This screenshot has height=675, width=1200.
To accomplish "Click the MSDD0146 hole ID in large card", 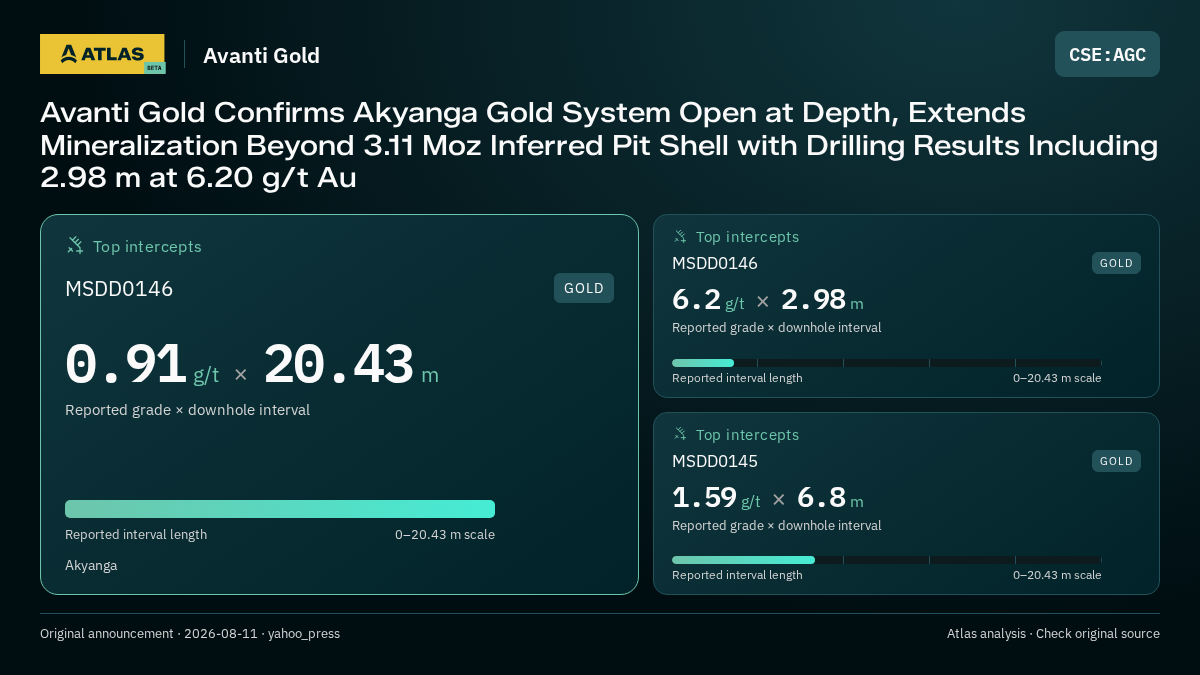I will coord(119,289).
